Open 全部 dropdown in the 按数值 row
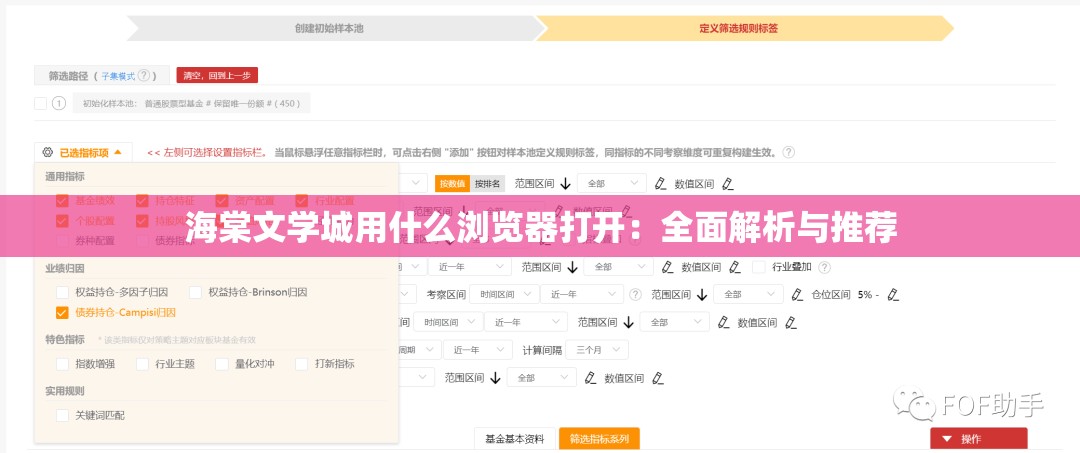 point(612,183)
